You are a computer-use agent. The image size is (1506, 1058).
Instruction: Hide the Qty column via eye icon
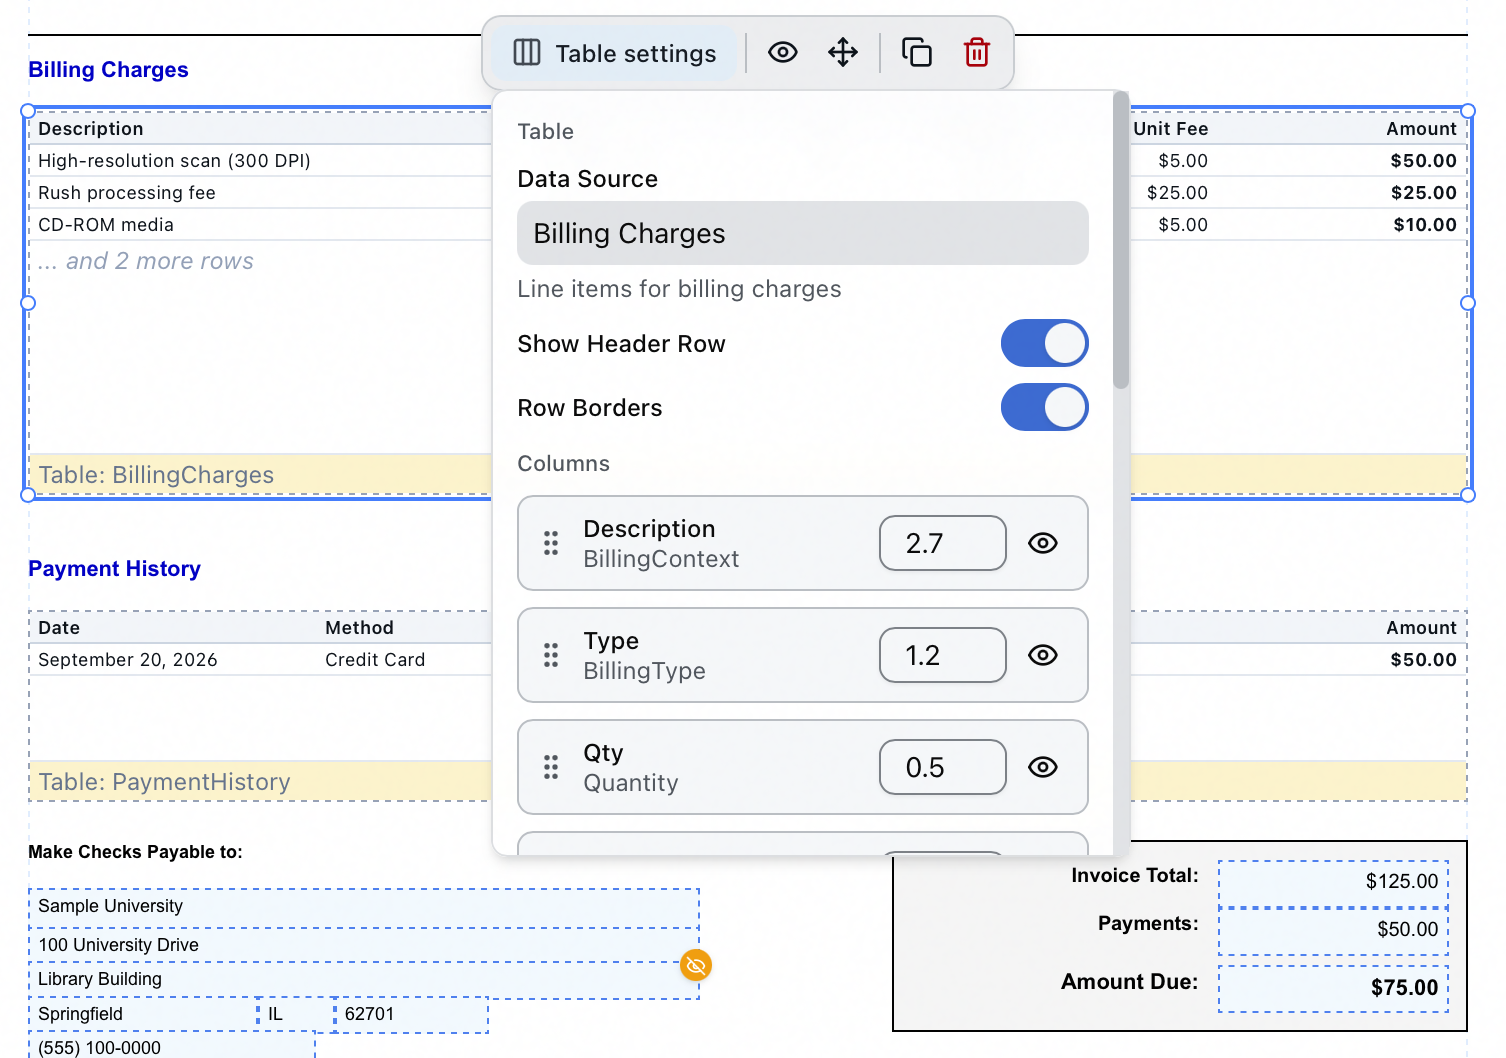1043,767
